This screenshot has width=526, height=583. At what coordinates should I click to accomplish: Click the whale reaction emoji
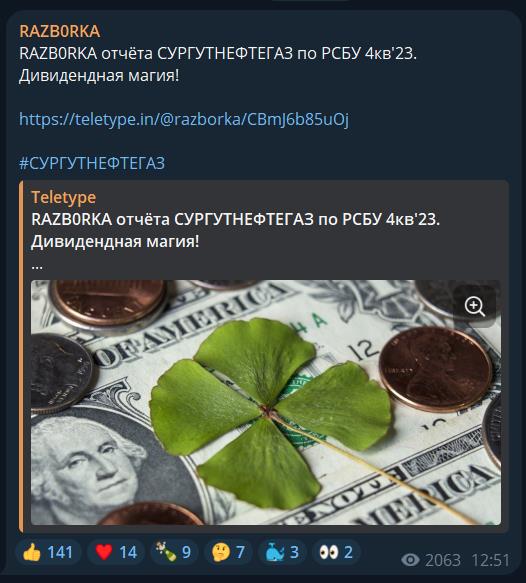click(275, 552)
